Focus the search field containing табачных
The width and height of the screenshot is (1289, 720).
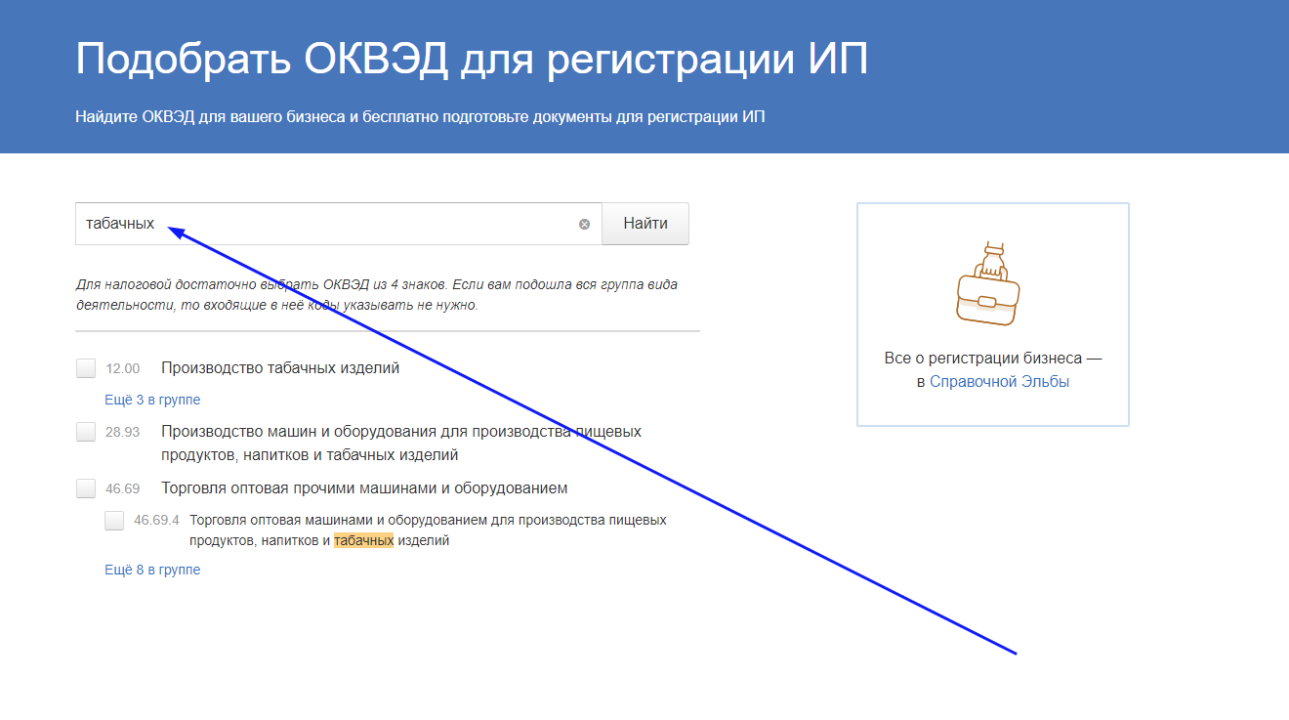pyautogui.click(x=338, y=224)
